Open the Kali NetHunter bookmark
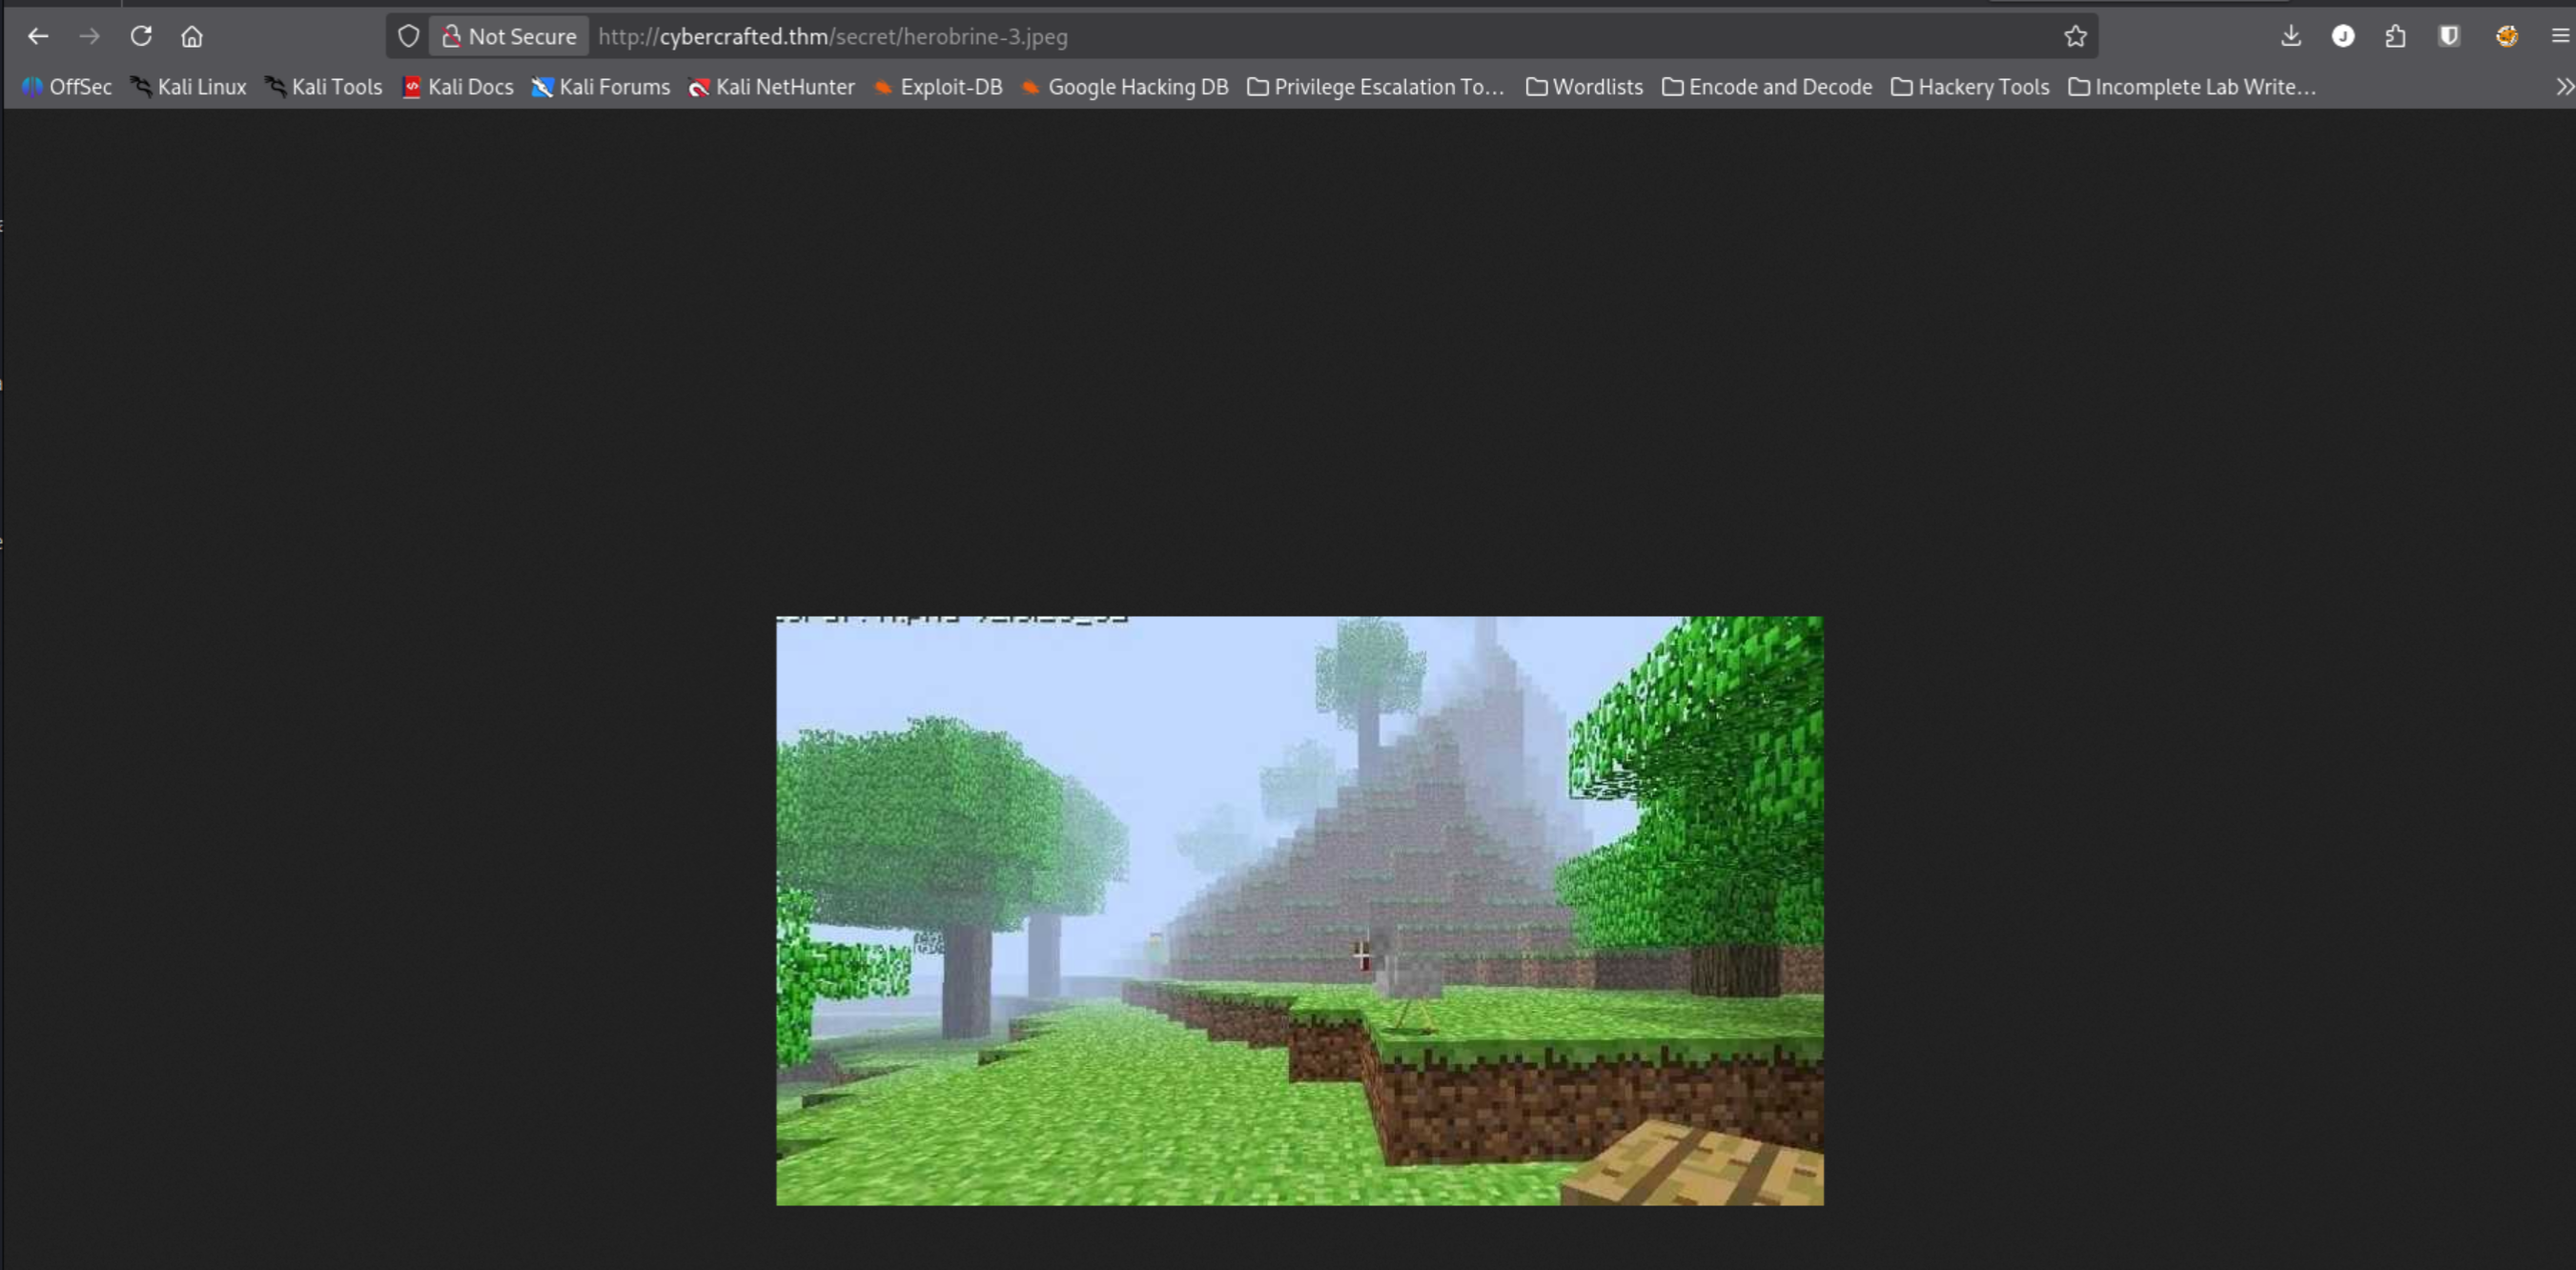 (x=771, y=87)
